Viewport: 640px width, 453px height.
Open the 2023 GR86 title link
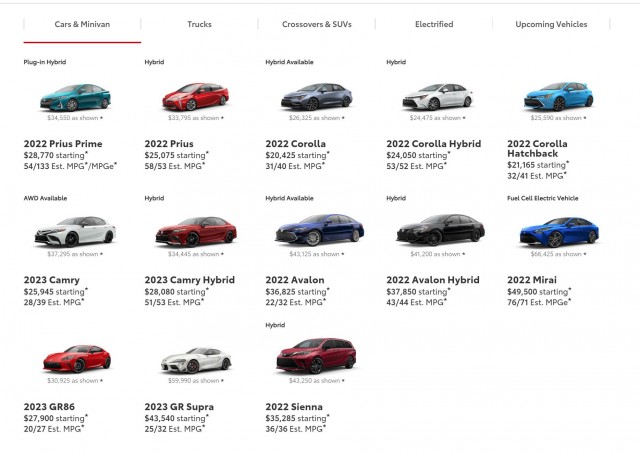[x=49, y=406]
